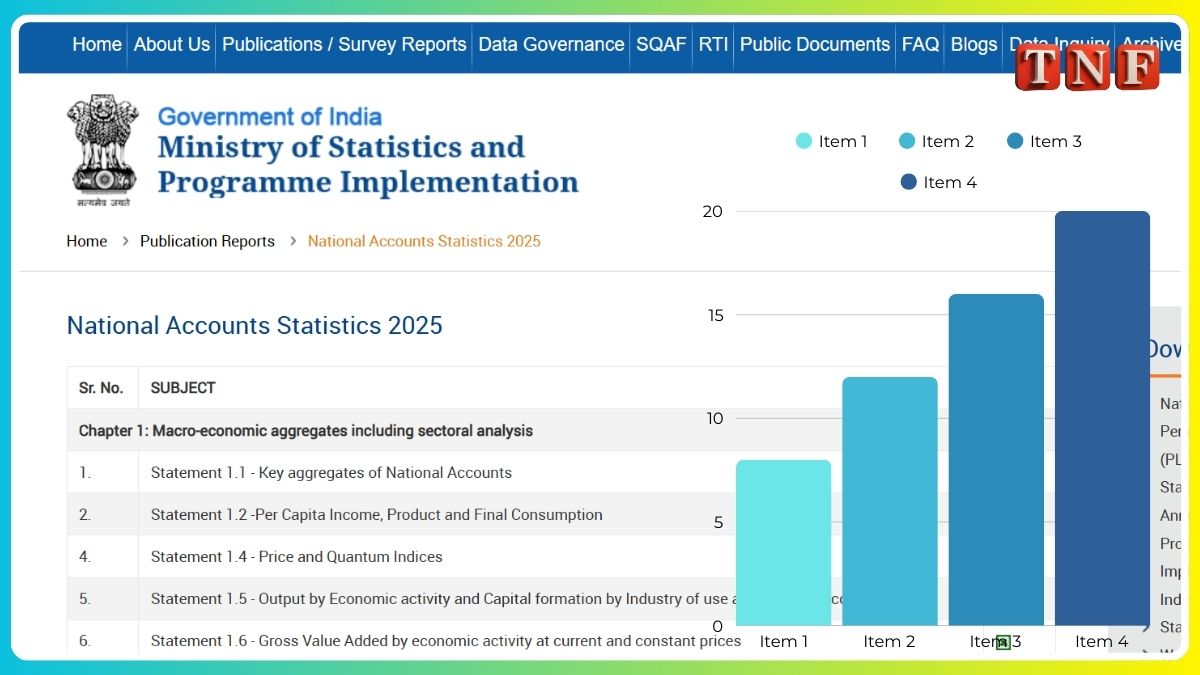Go to Publication Reports breadcrumb
Image resolution: width=1200 pixels, height=675 pixels.
(x=207, y=241)
